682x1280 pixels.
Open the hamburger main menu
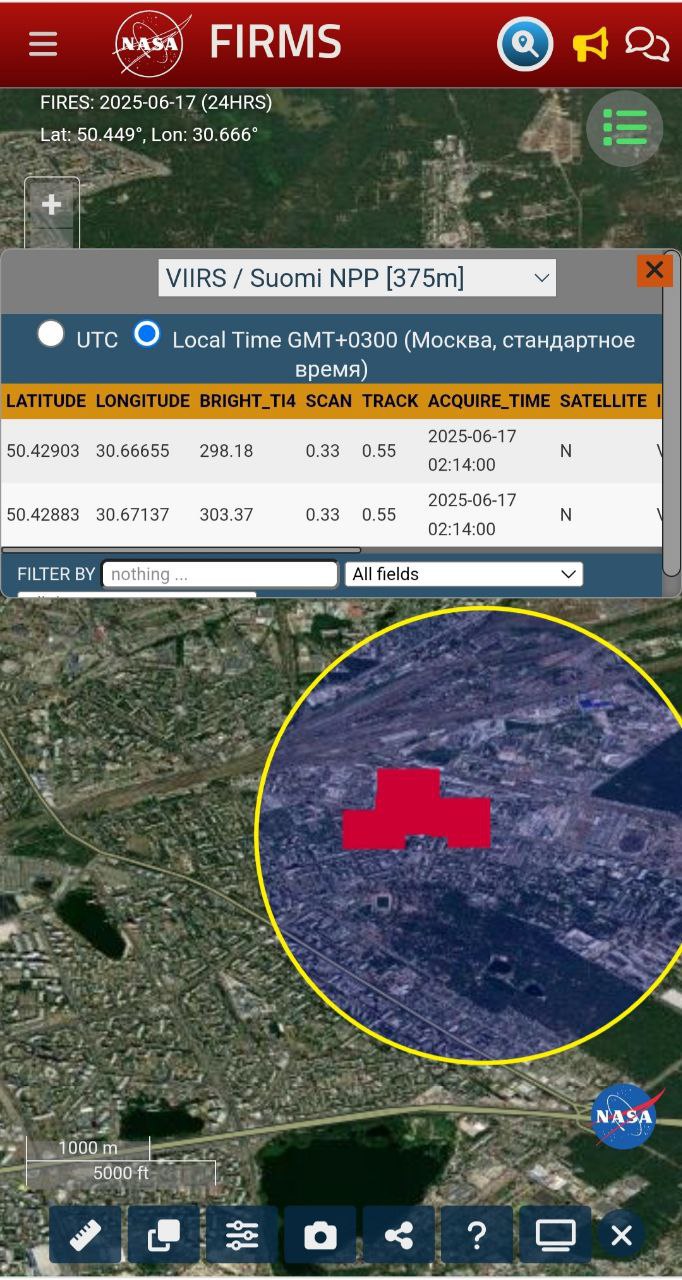coord(43,44)
